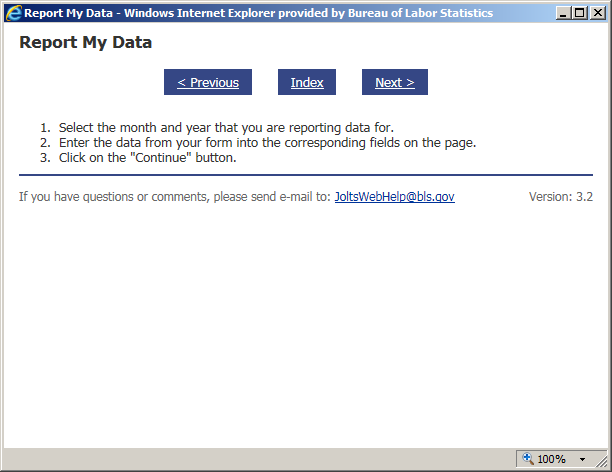
Task: Advance to the Next help page
Action: click(395, 82)
